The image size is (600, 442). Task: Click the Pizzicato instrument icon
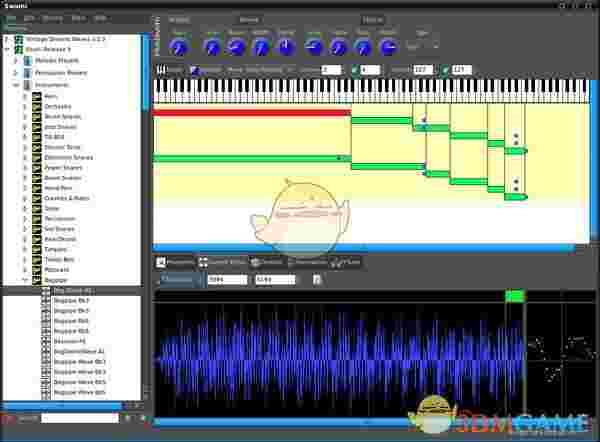37,270
